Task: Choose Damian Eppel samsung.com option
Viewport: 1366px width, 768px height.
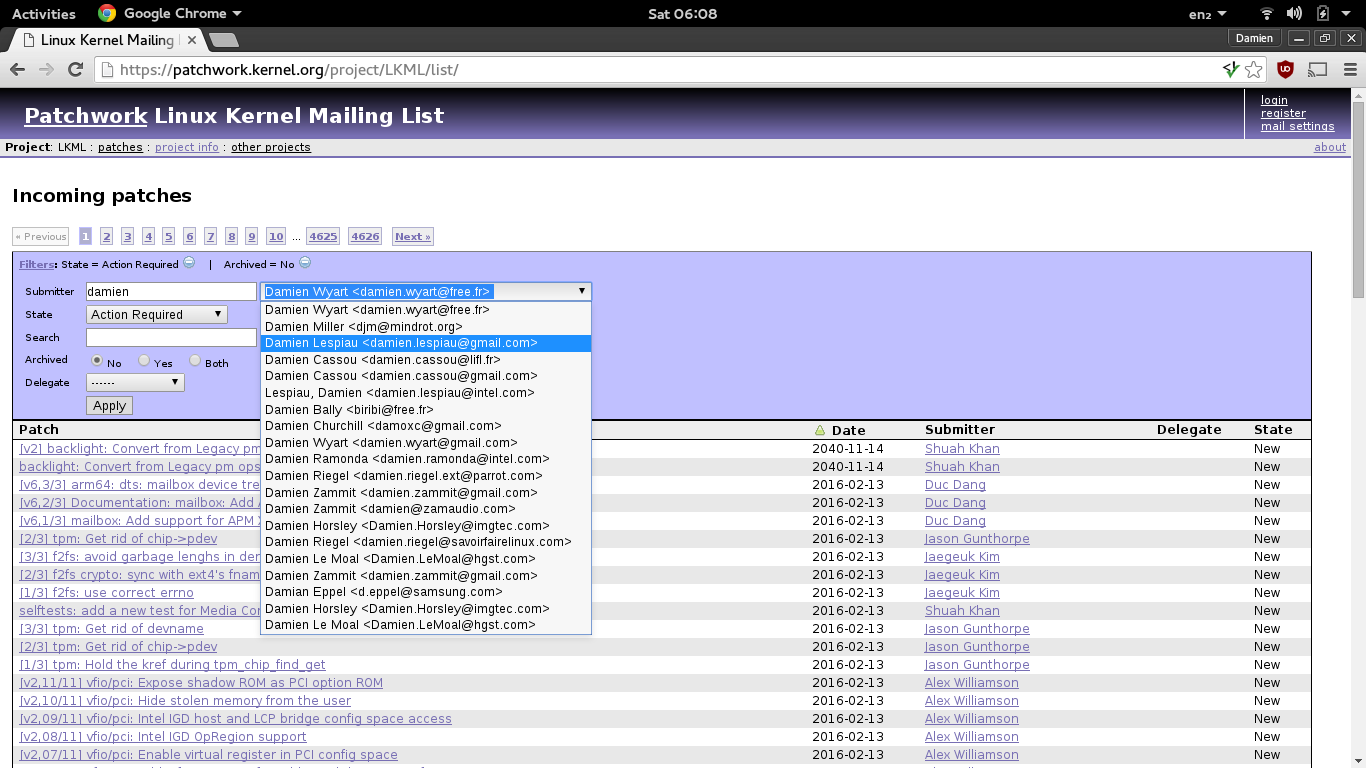Action: coord(426,592)
